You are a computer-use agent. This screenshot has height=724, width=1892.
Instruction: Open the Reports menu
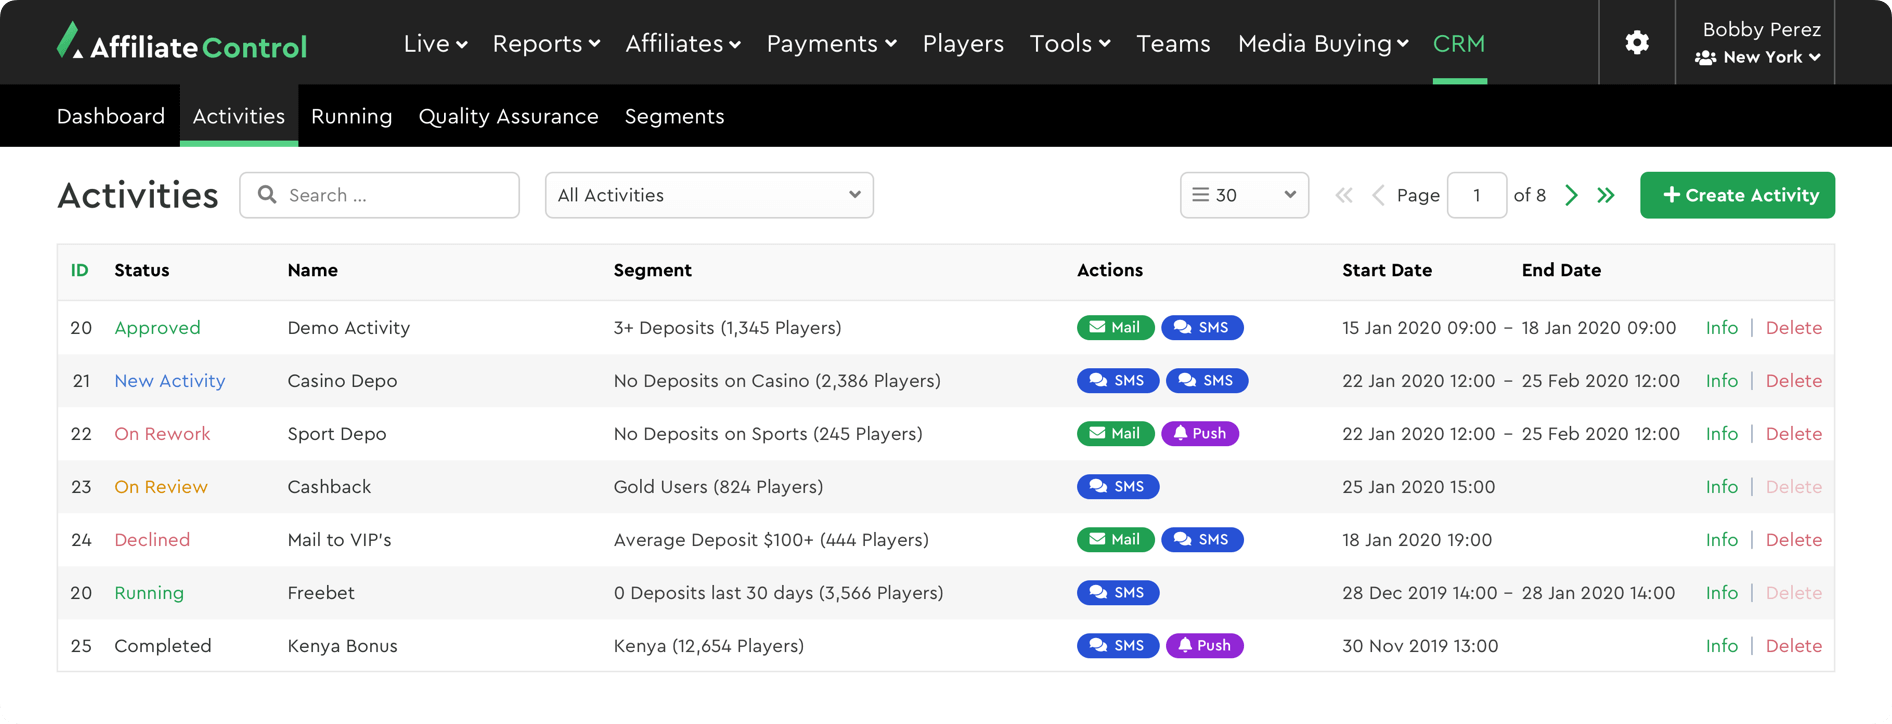[546, 43]
